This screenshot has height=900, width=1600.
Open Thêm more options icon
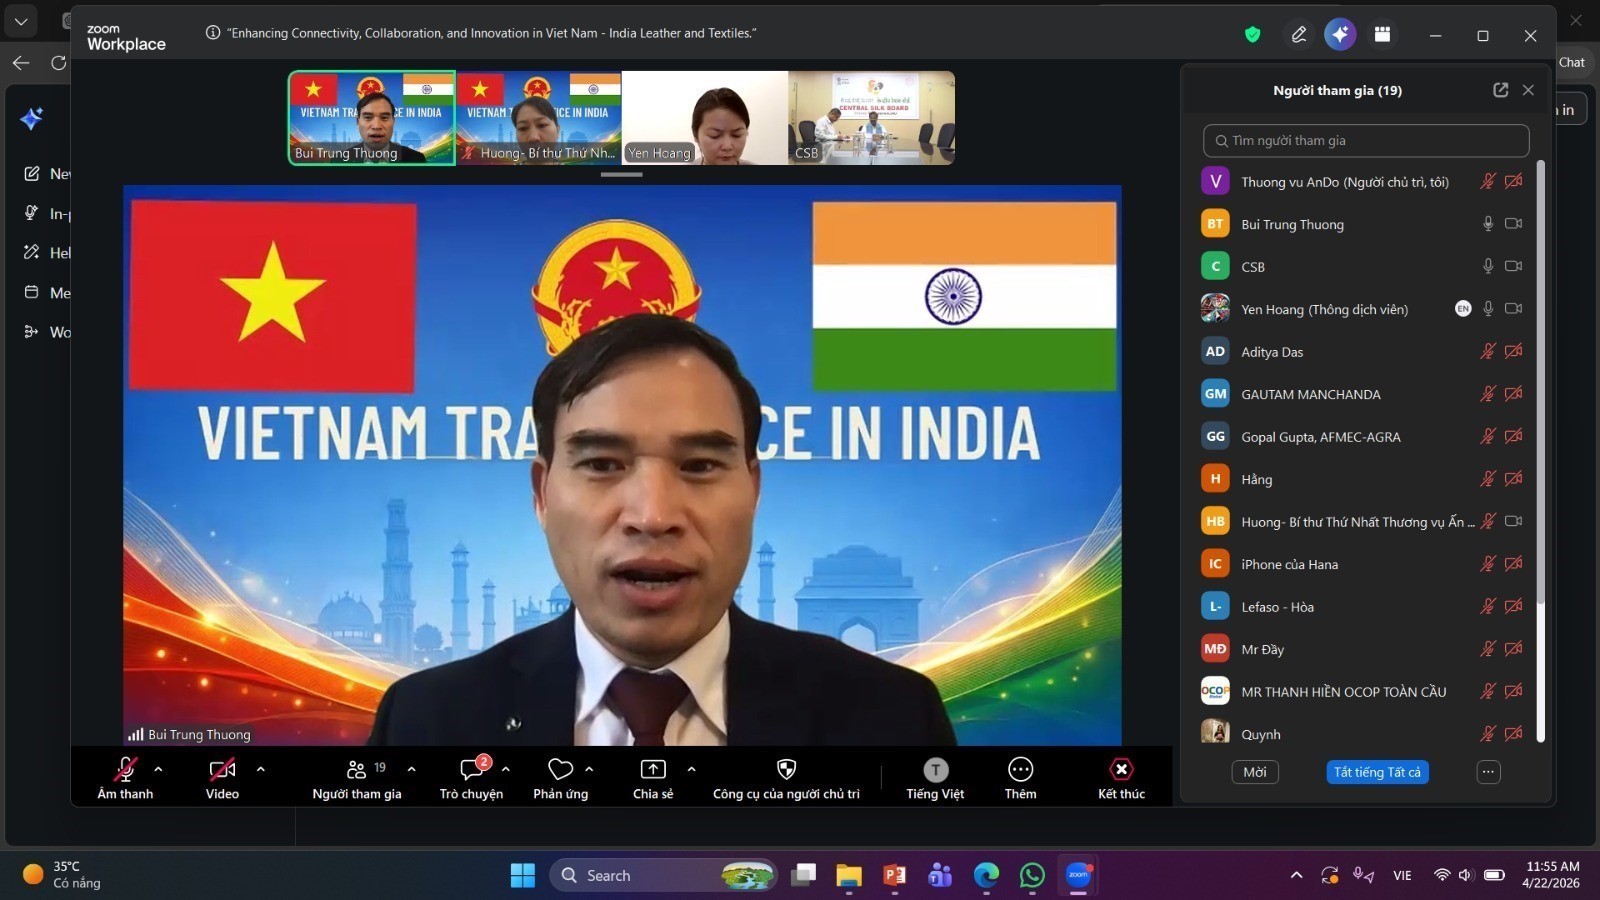pos(1020,770)
